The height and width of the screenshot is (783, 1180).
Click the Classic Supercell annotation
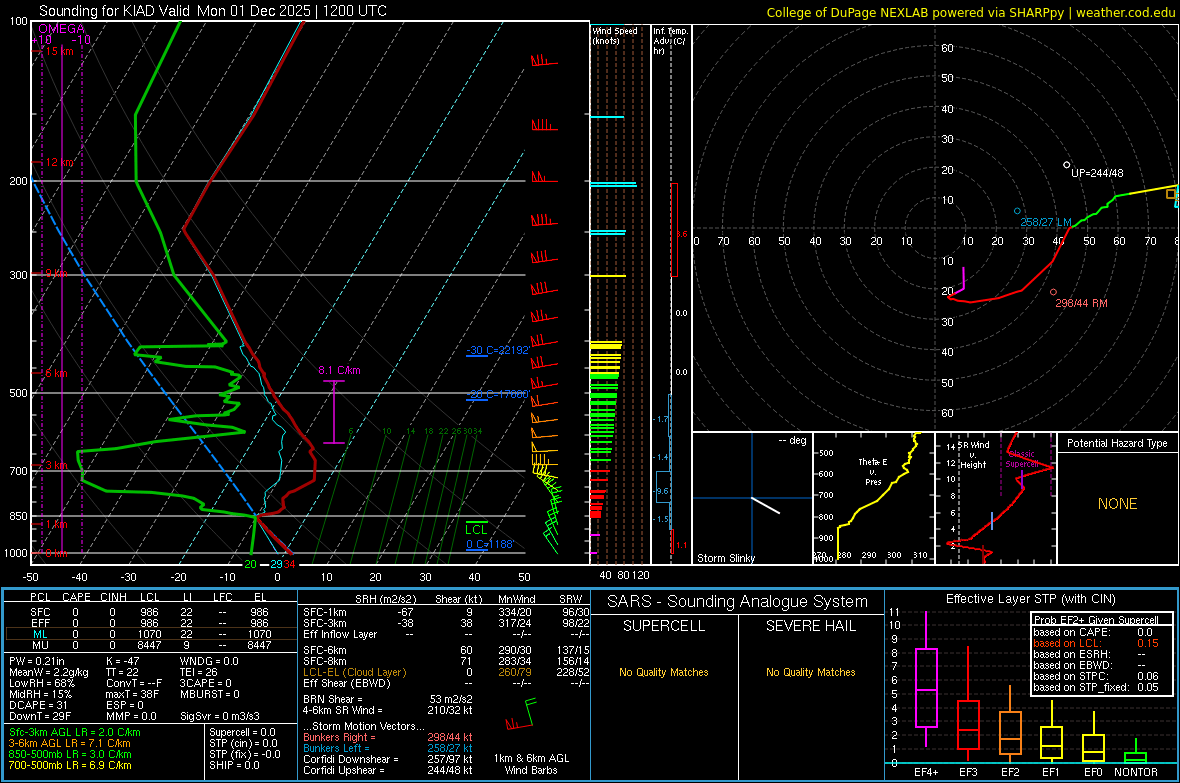[1021, 459]
